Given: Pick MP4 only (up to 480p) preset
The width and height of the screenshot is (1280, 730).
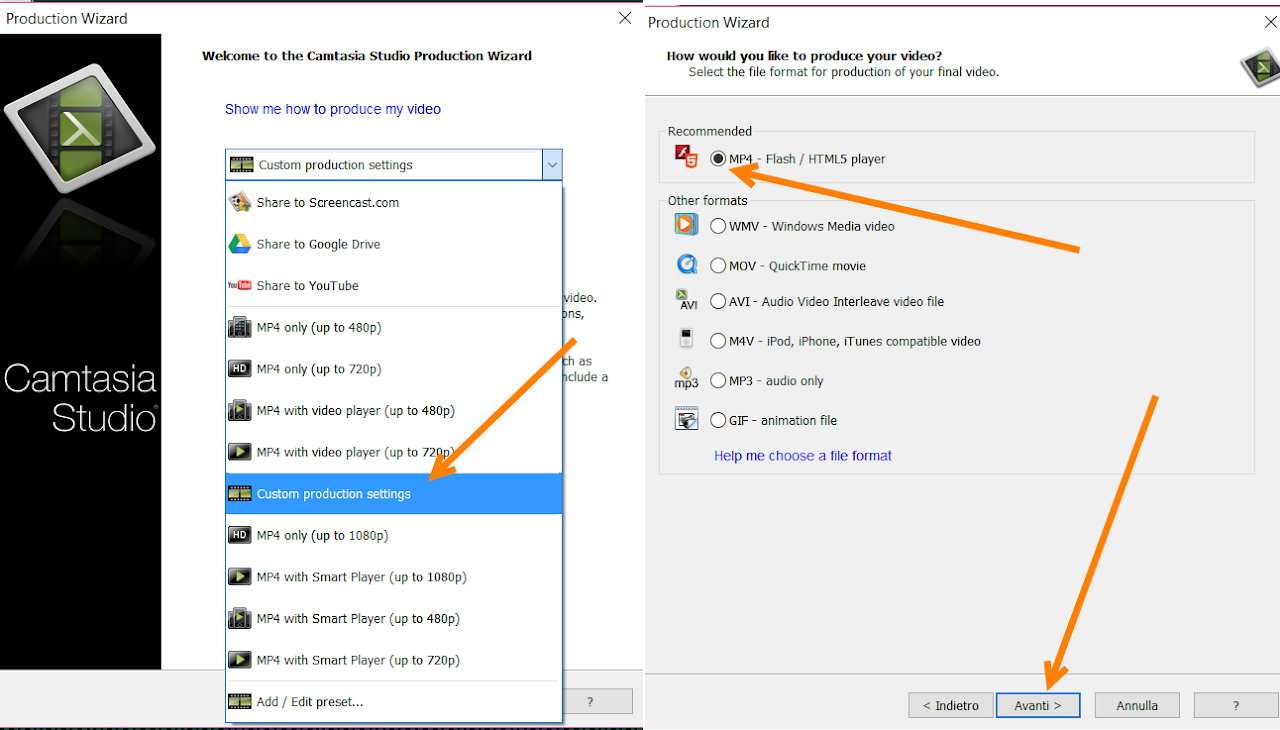Looking at the screenshot, I should pyautogui.click(x=394, y=327).
